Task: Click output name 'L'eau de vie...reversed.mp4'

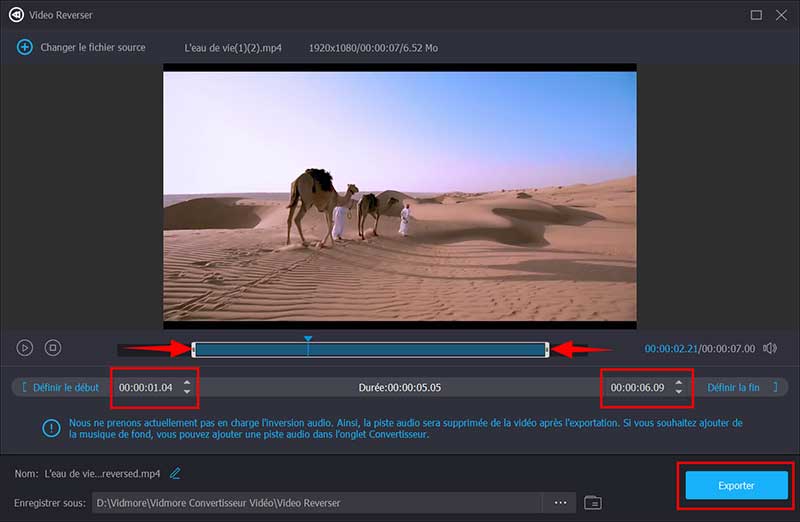Action: pos(102,474)
